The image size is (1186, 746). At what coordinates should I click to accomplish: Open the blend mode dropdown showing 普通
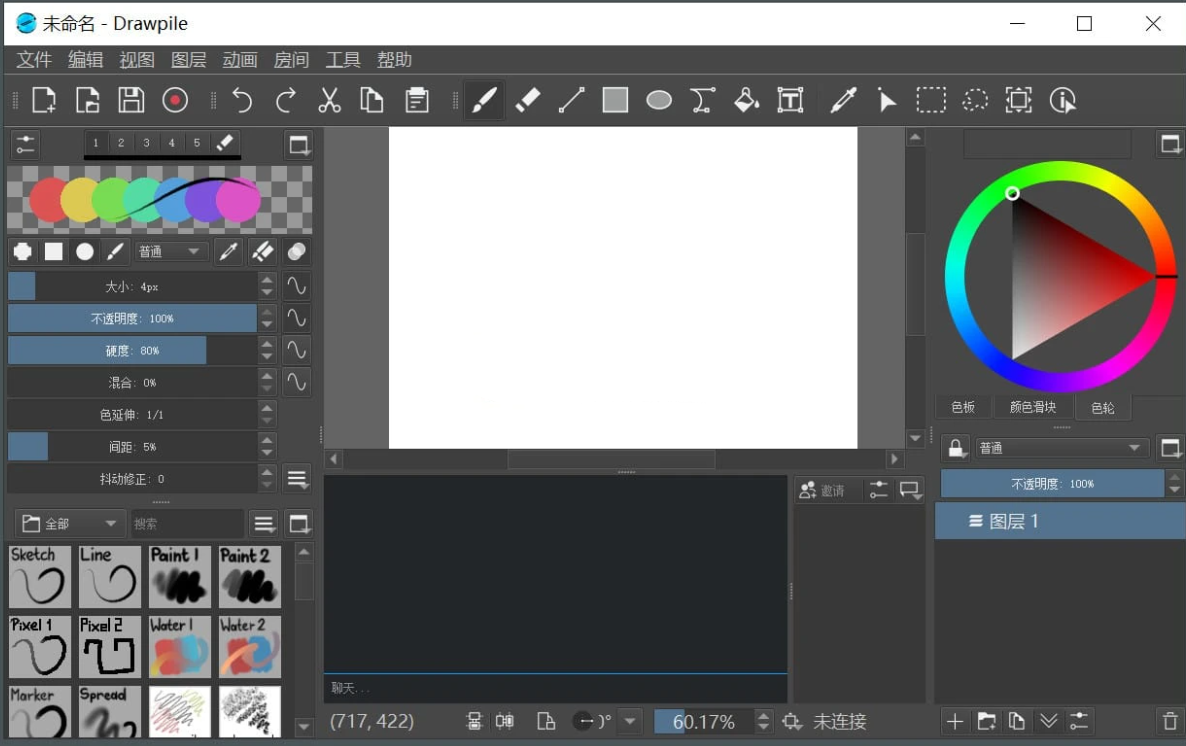coord(171,251)
